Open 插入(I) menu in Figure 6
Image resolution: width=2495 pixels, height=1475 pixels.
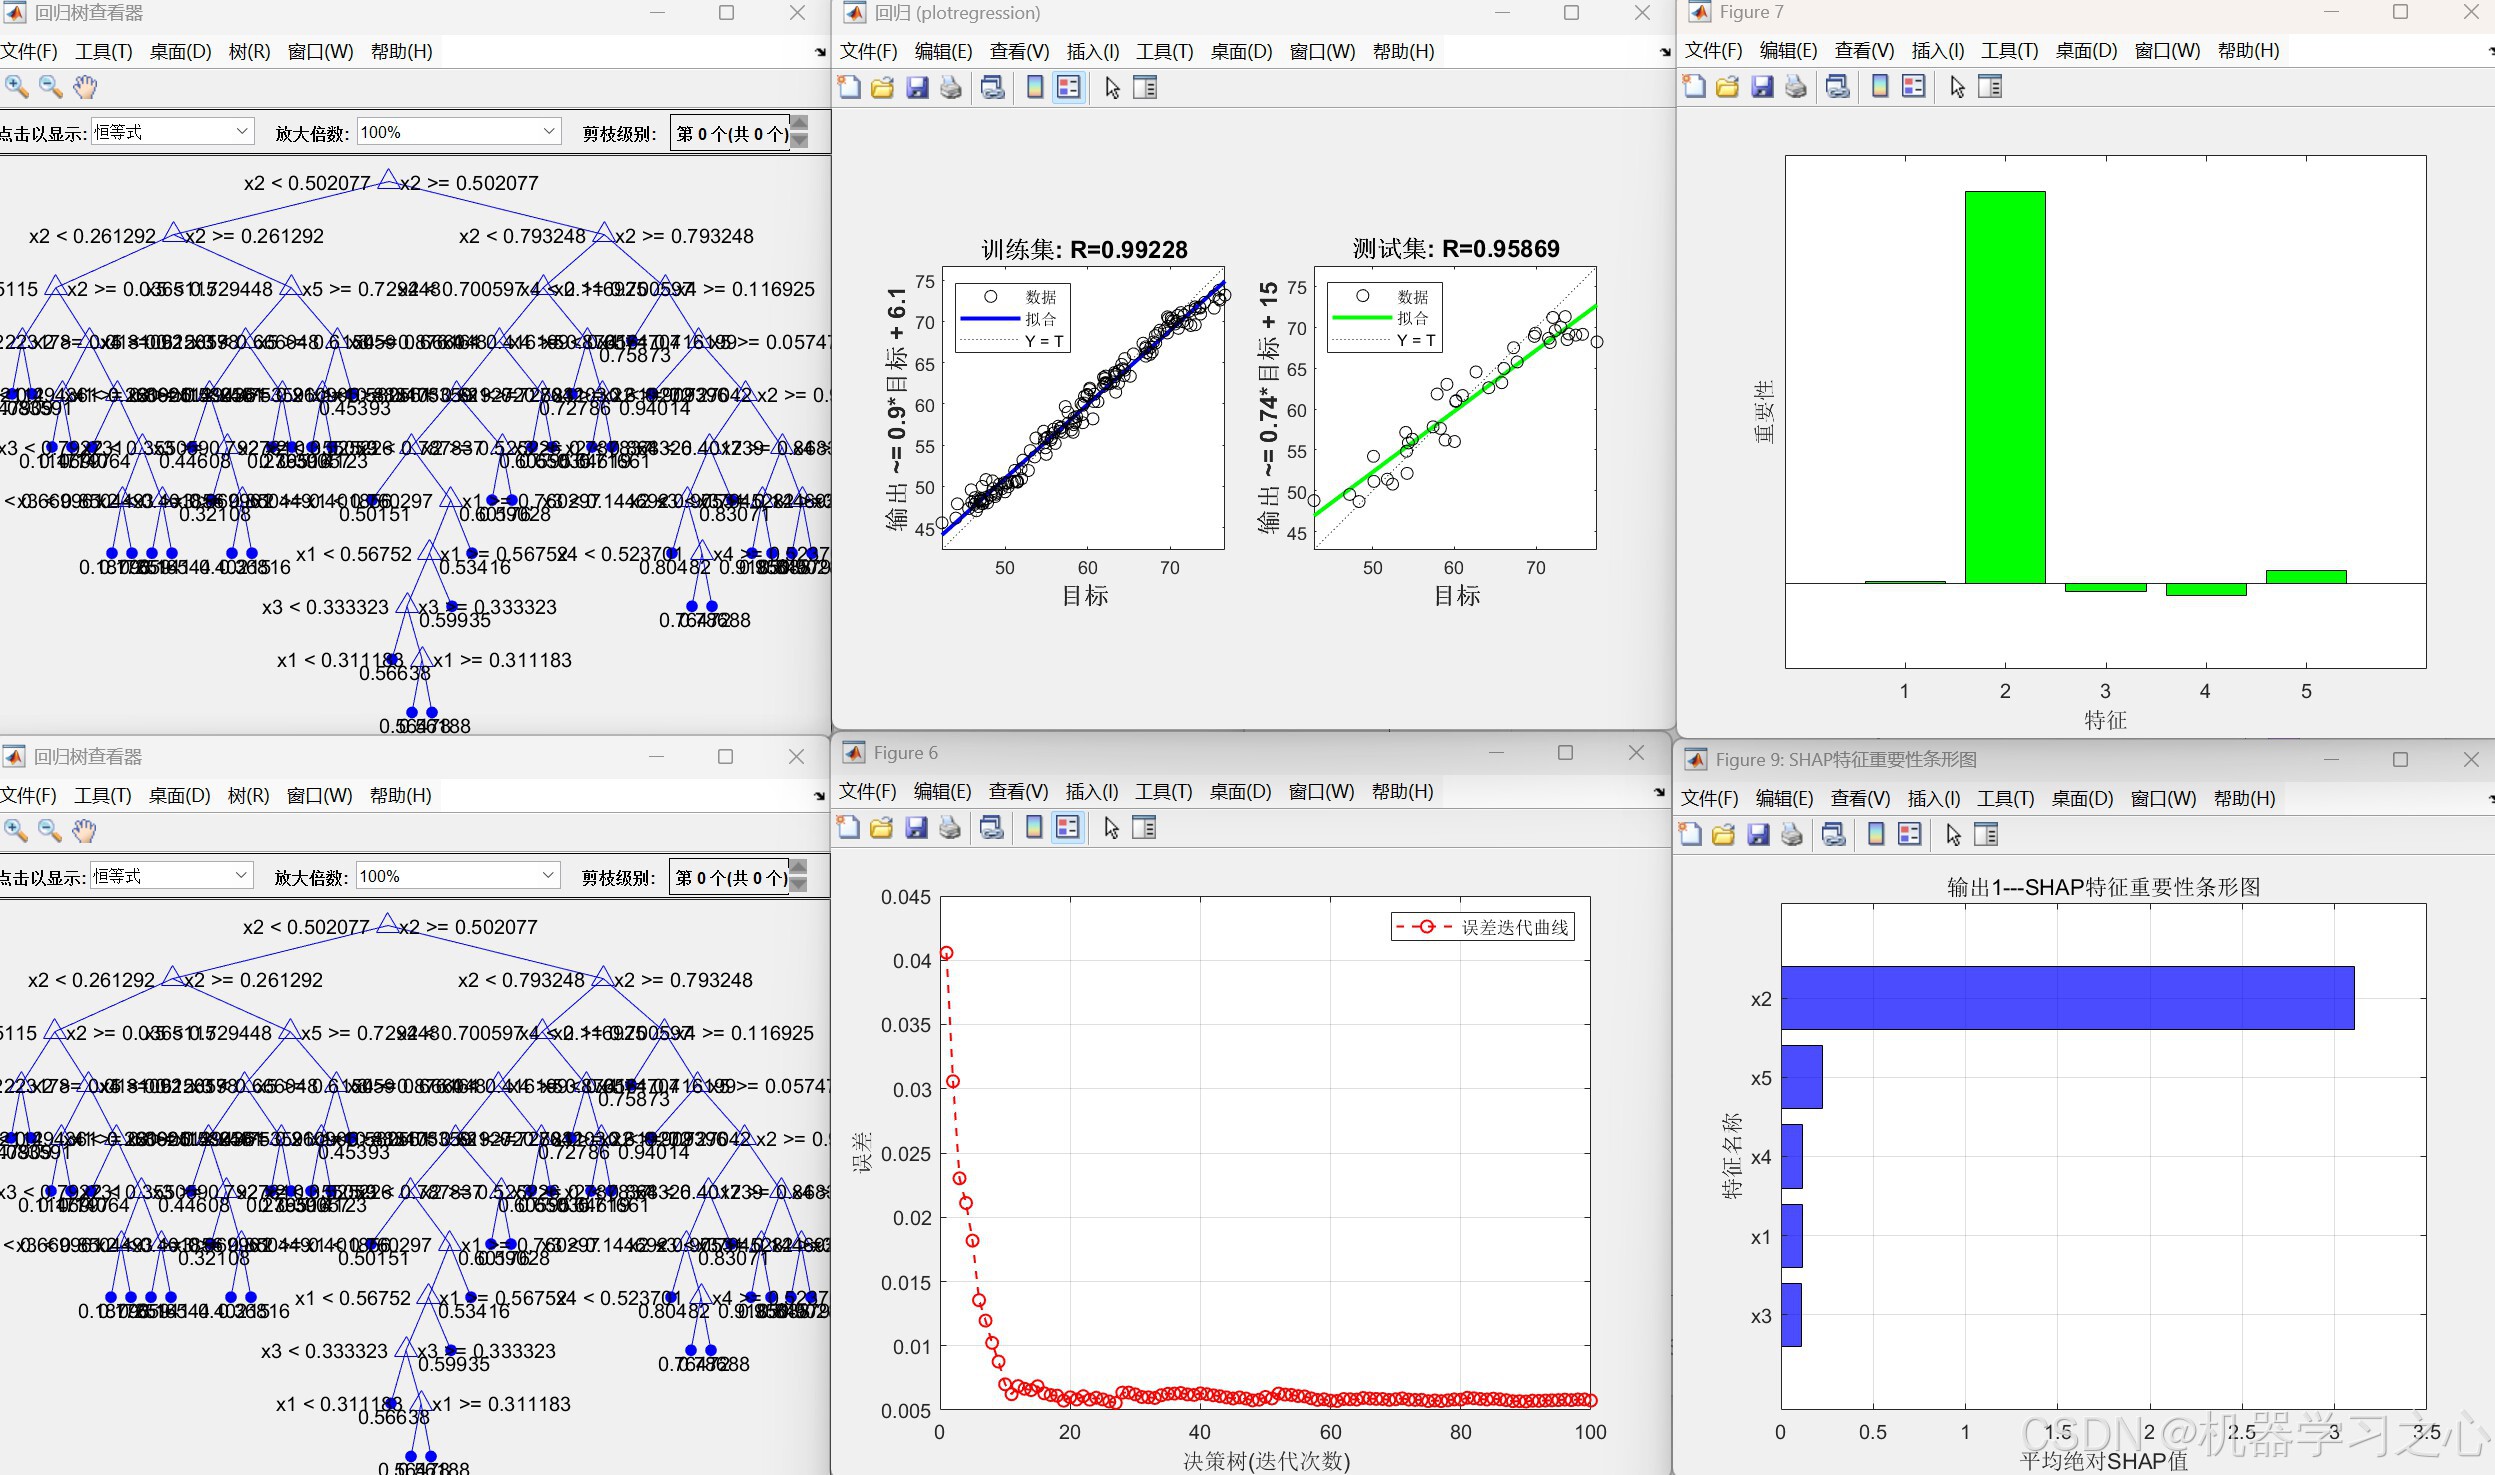point(1091,792)
